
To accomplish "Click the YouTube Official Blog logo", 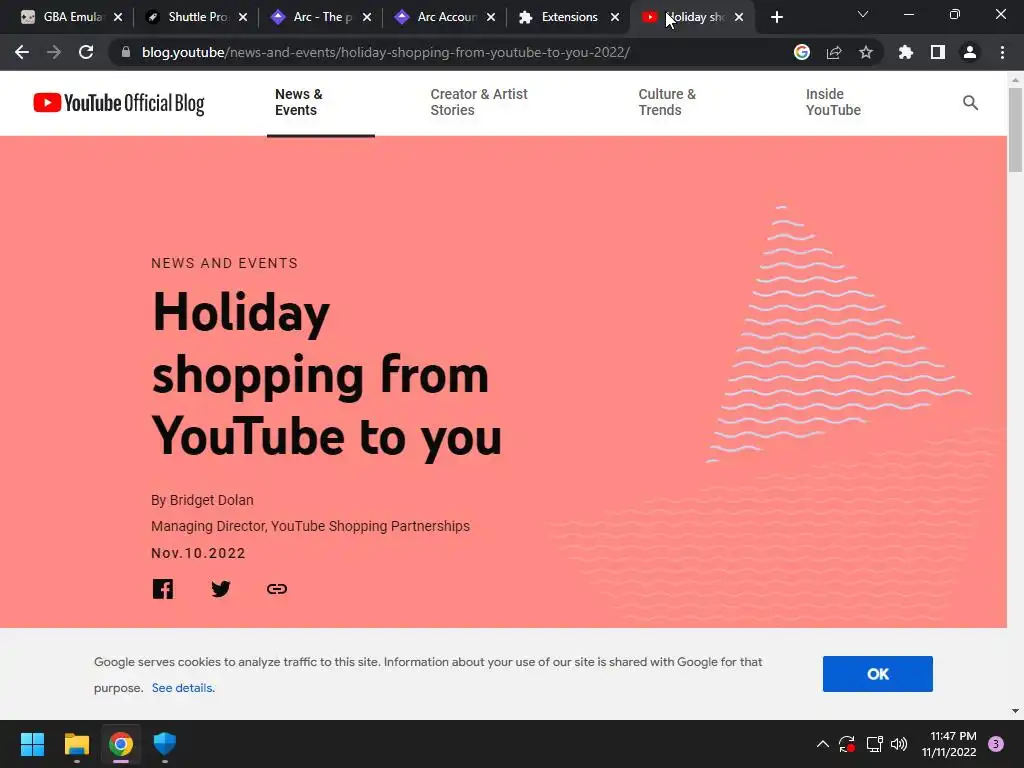I will point(119,103).
